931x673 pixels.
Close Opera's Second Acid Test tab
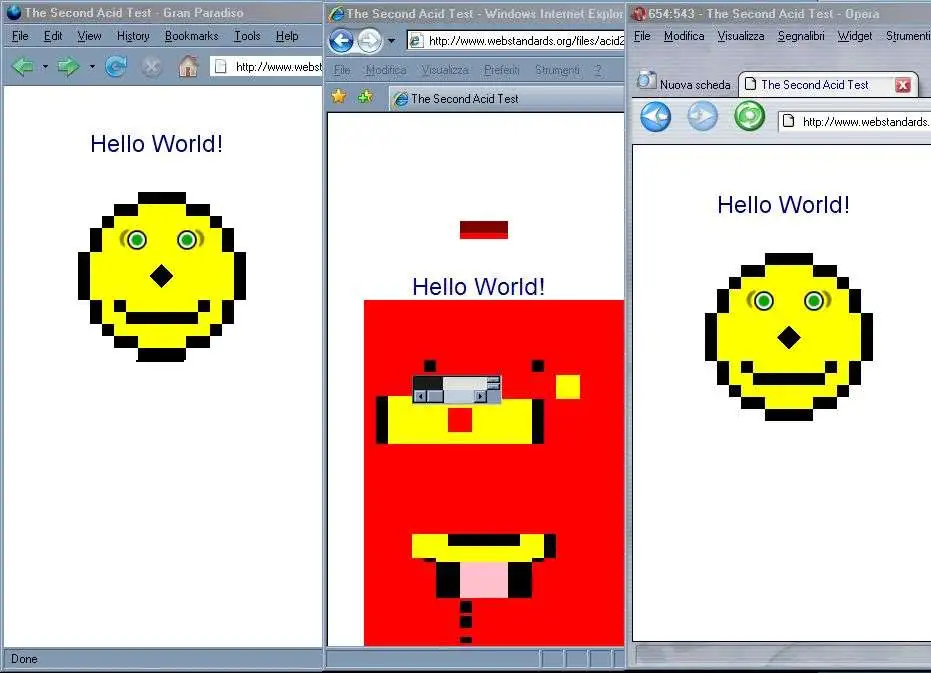pyautogui.click(x=903, y=85)
